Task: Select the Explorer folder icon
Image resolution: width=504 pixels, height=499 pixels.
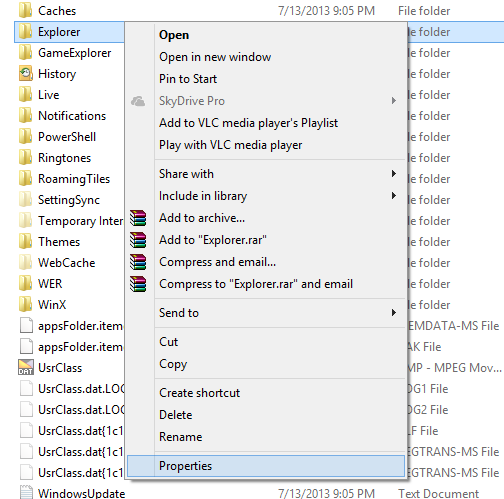Action: [26, 32]
